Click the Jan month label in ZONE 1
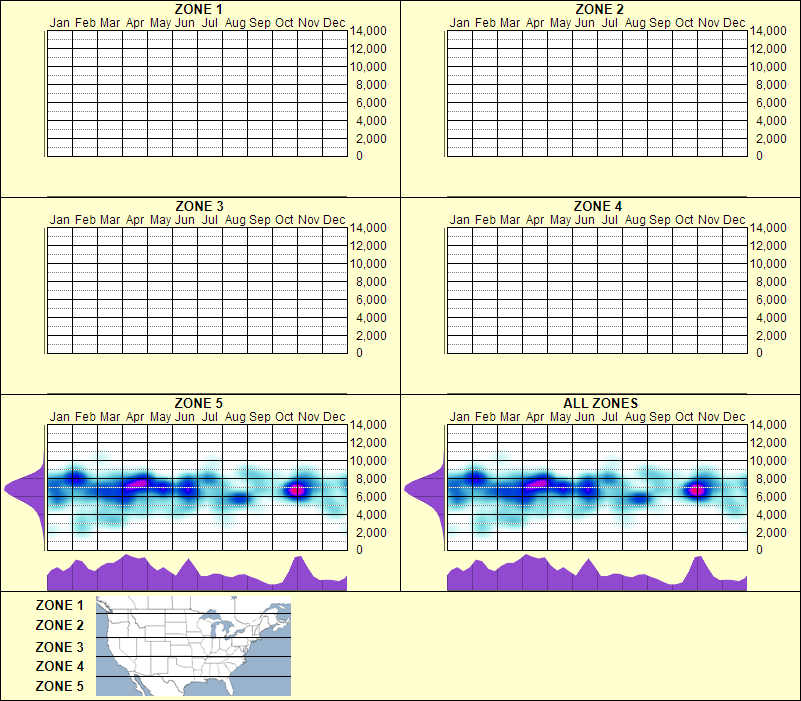The width and height of the screenshot is (801, 701). click(x=60, y=22)
